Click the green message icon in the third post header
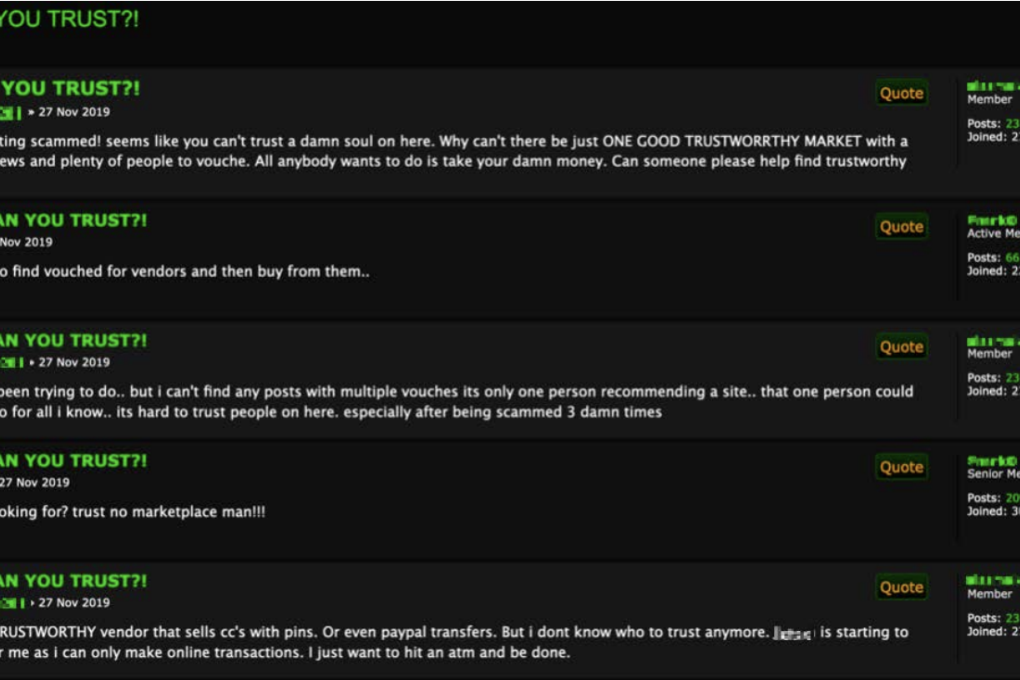The image size is (1020, 680). click(10, 362)
